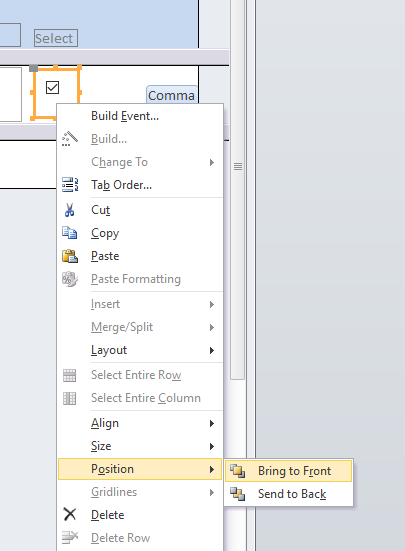Click the Delete X icon
The width and height of the screenshot is (405, 551).
click(70, 514)
